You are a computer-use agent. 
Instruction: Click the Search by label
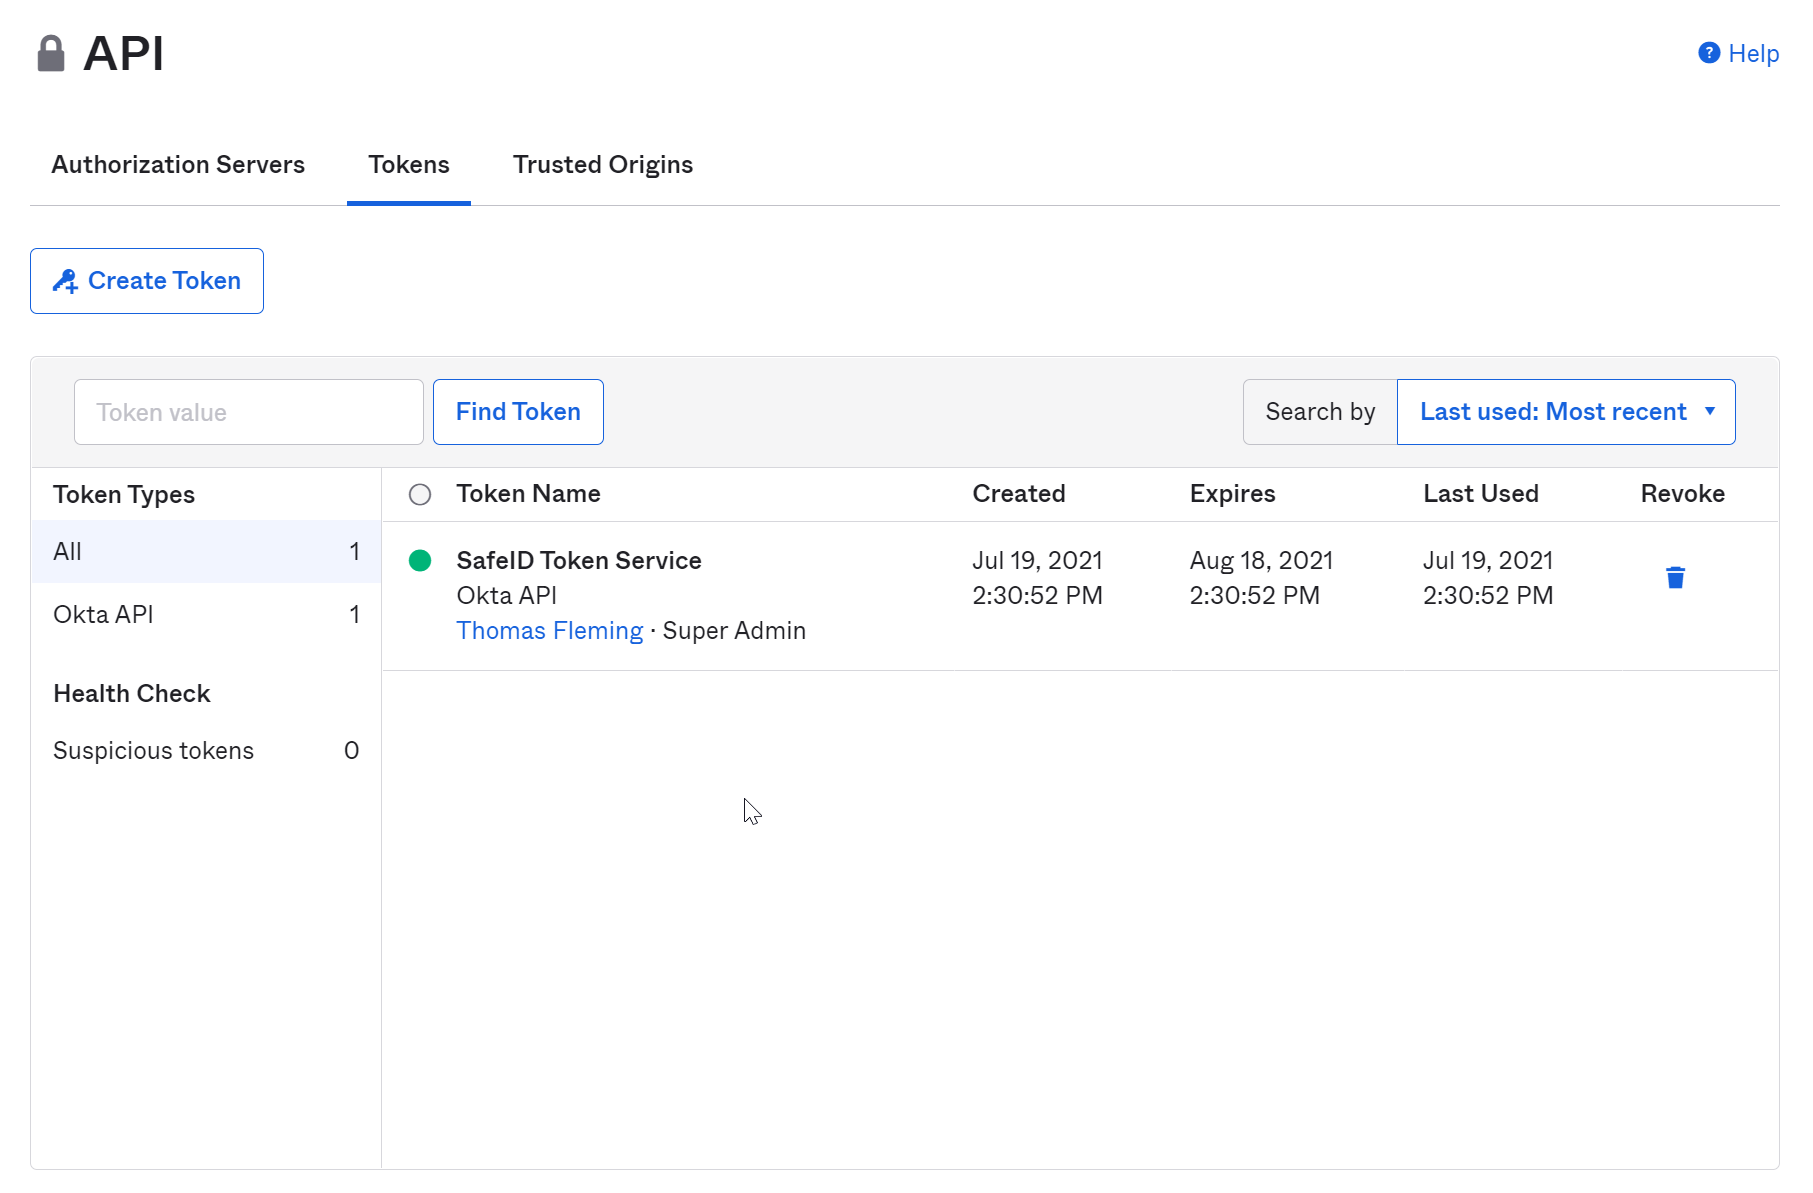1319,412
